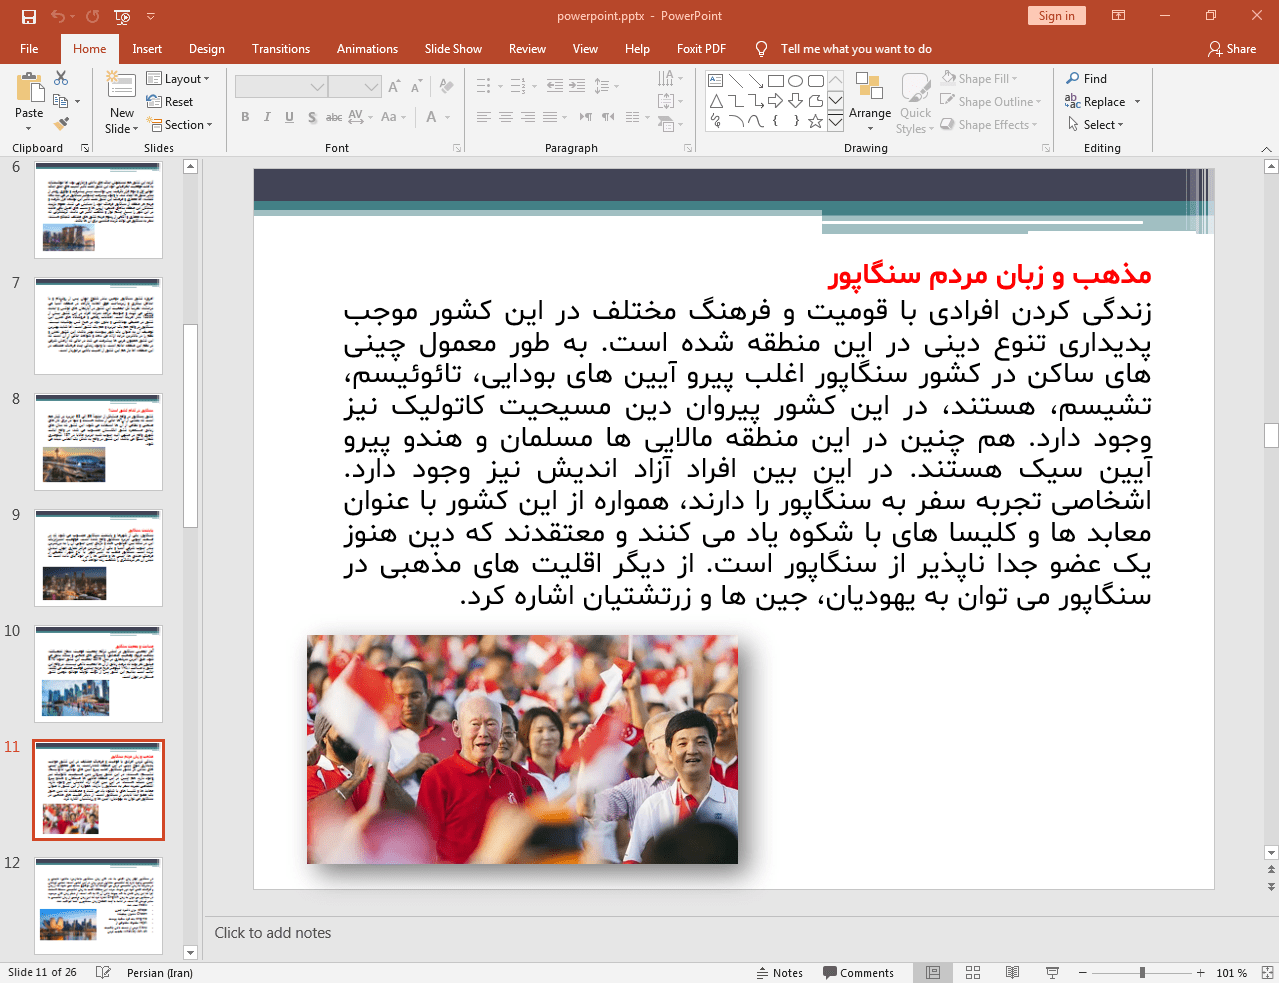Open the File menu
1279x983 pixels.
tap(29, 49)
